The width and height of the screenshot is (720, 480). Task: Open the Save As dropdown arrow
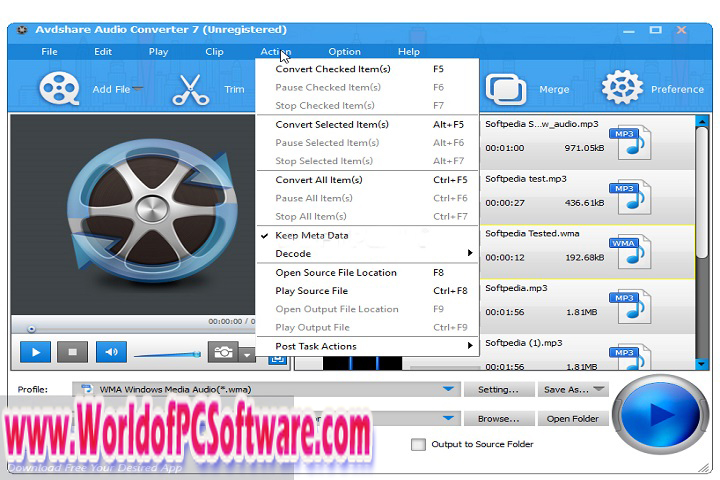click(x=598, y=389)
